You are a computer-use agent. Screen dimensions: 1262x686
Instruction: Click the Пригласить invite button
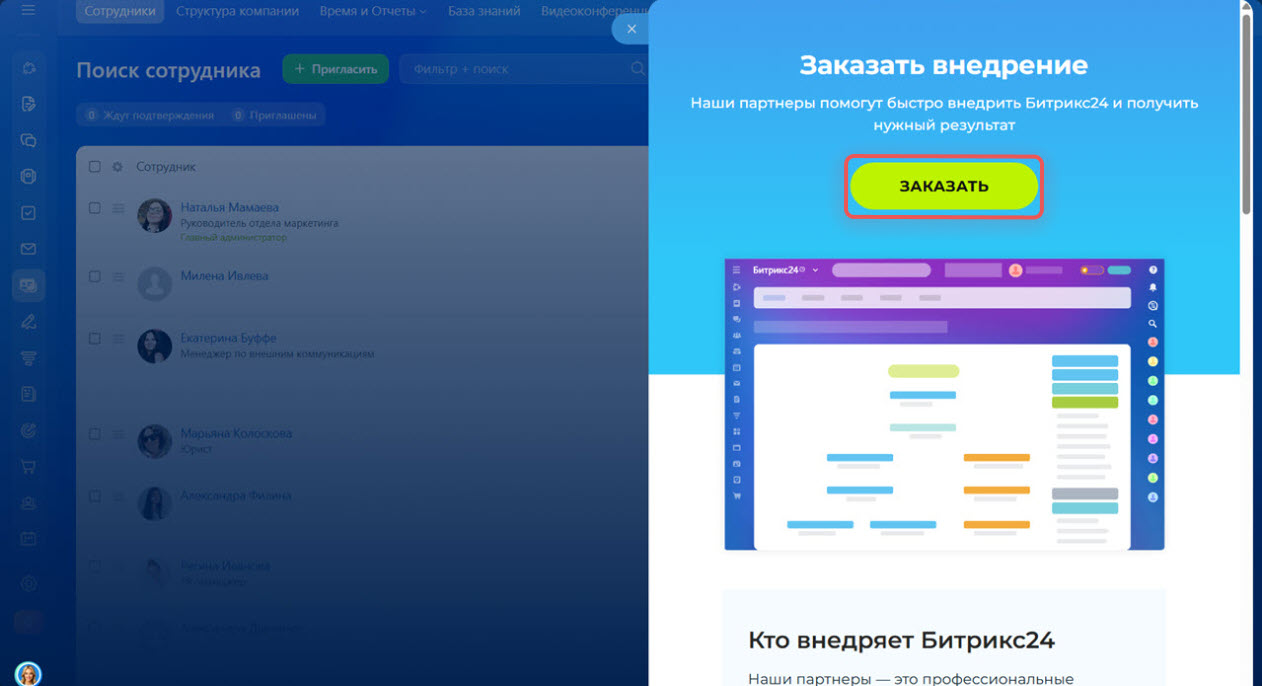pyautogui.click(x=335, y=69)
